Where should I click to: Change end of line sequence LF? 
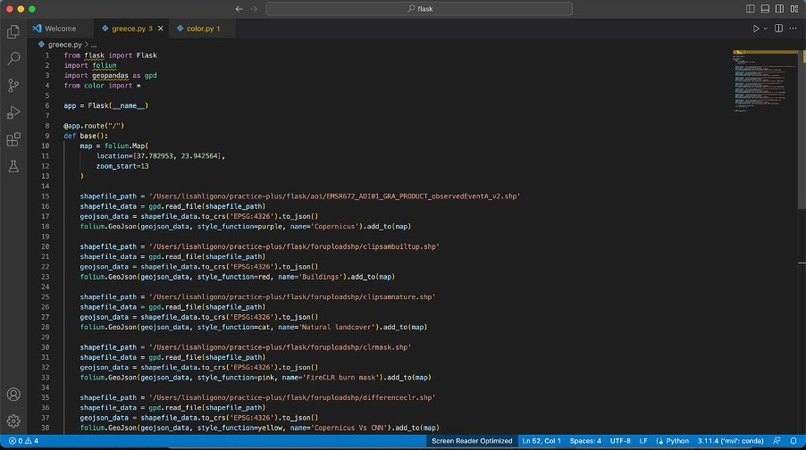pyautogui.click(x=643, y=441)
